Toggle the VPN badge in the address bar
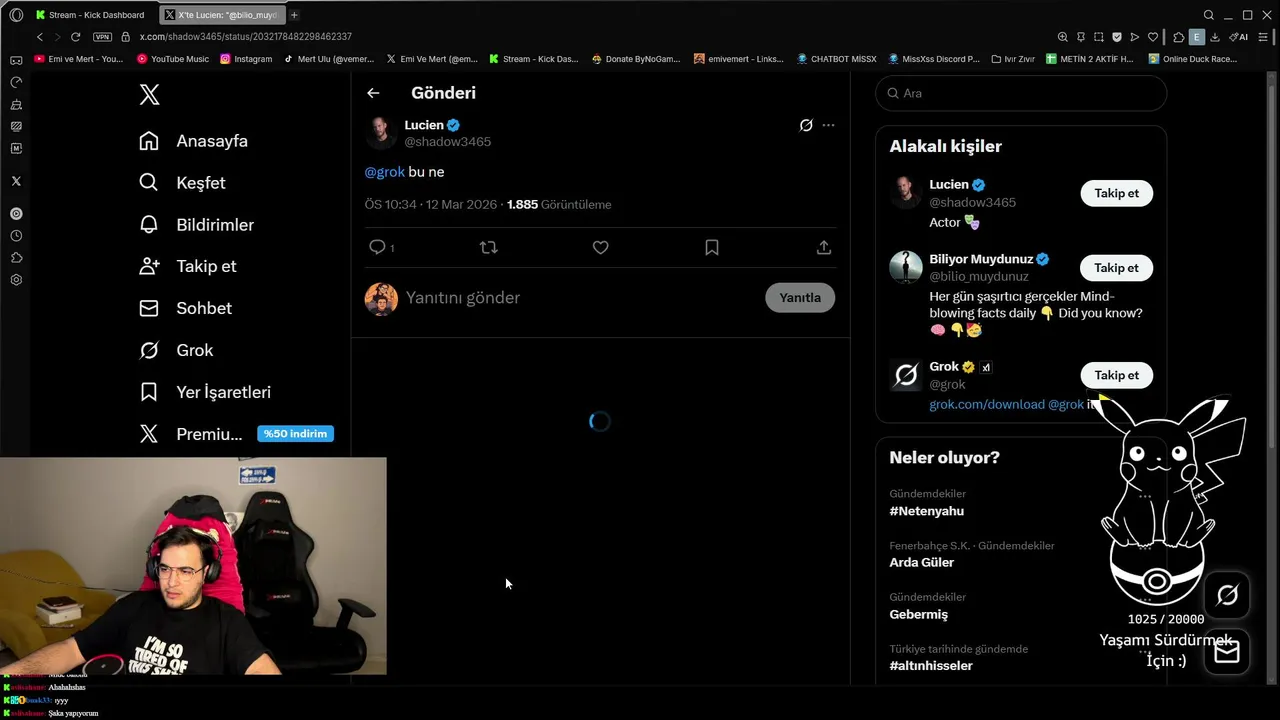This screenshot has height=720, width=1280. pos(102,37)
